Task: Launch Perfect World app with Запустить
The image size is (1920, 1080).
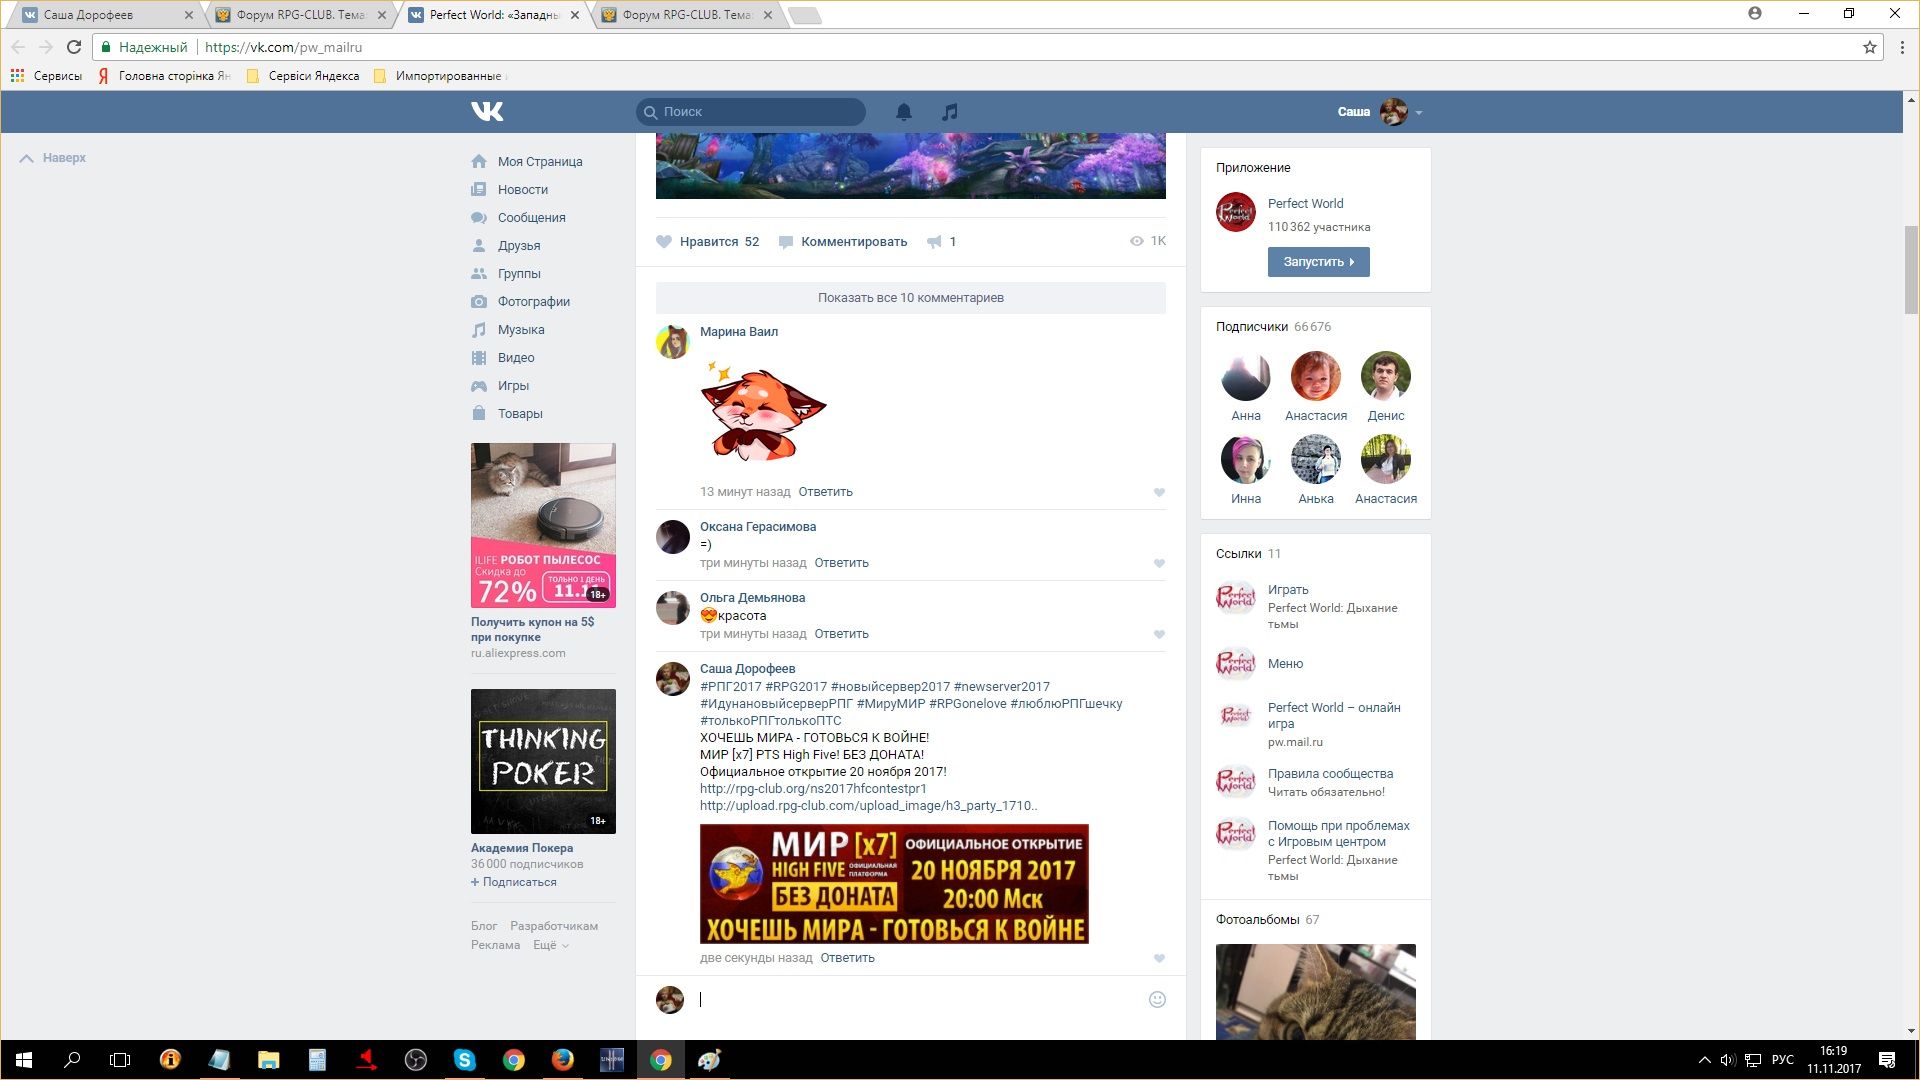Action: point(1318,262)
